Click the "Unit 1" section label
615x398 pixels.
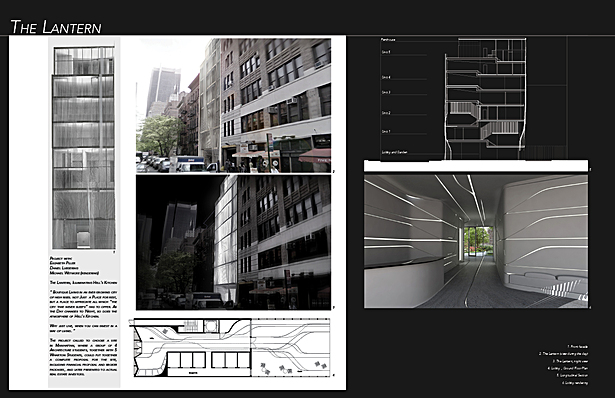(386, 131)
